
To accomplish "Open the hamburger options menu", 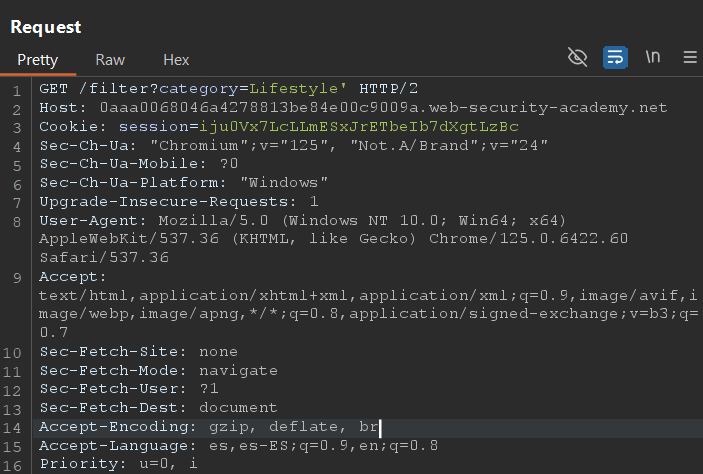I will [690, 57].
